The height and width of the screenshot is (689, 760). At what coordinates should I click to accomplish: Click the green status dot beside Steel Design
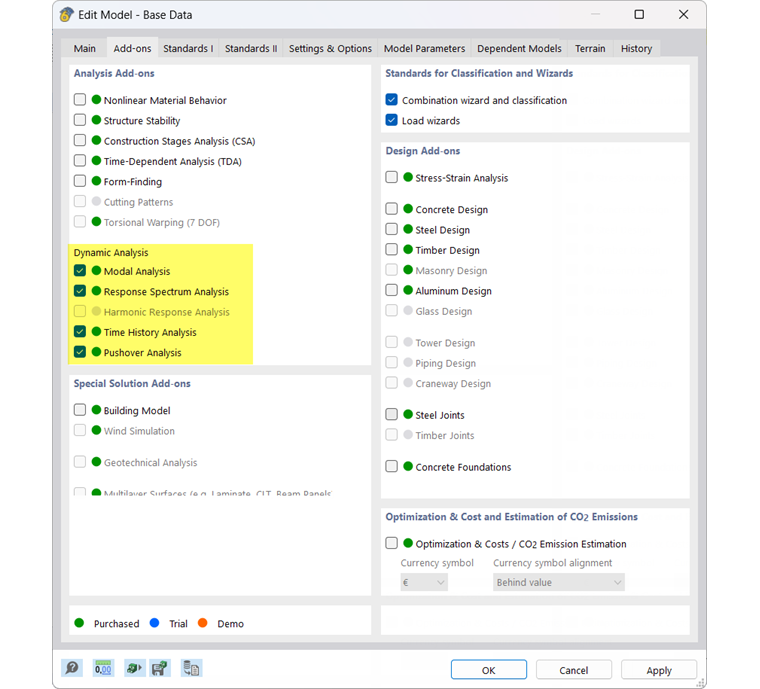point(408,229)
